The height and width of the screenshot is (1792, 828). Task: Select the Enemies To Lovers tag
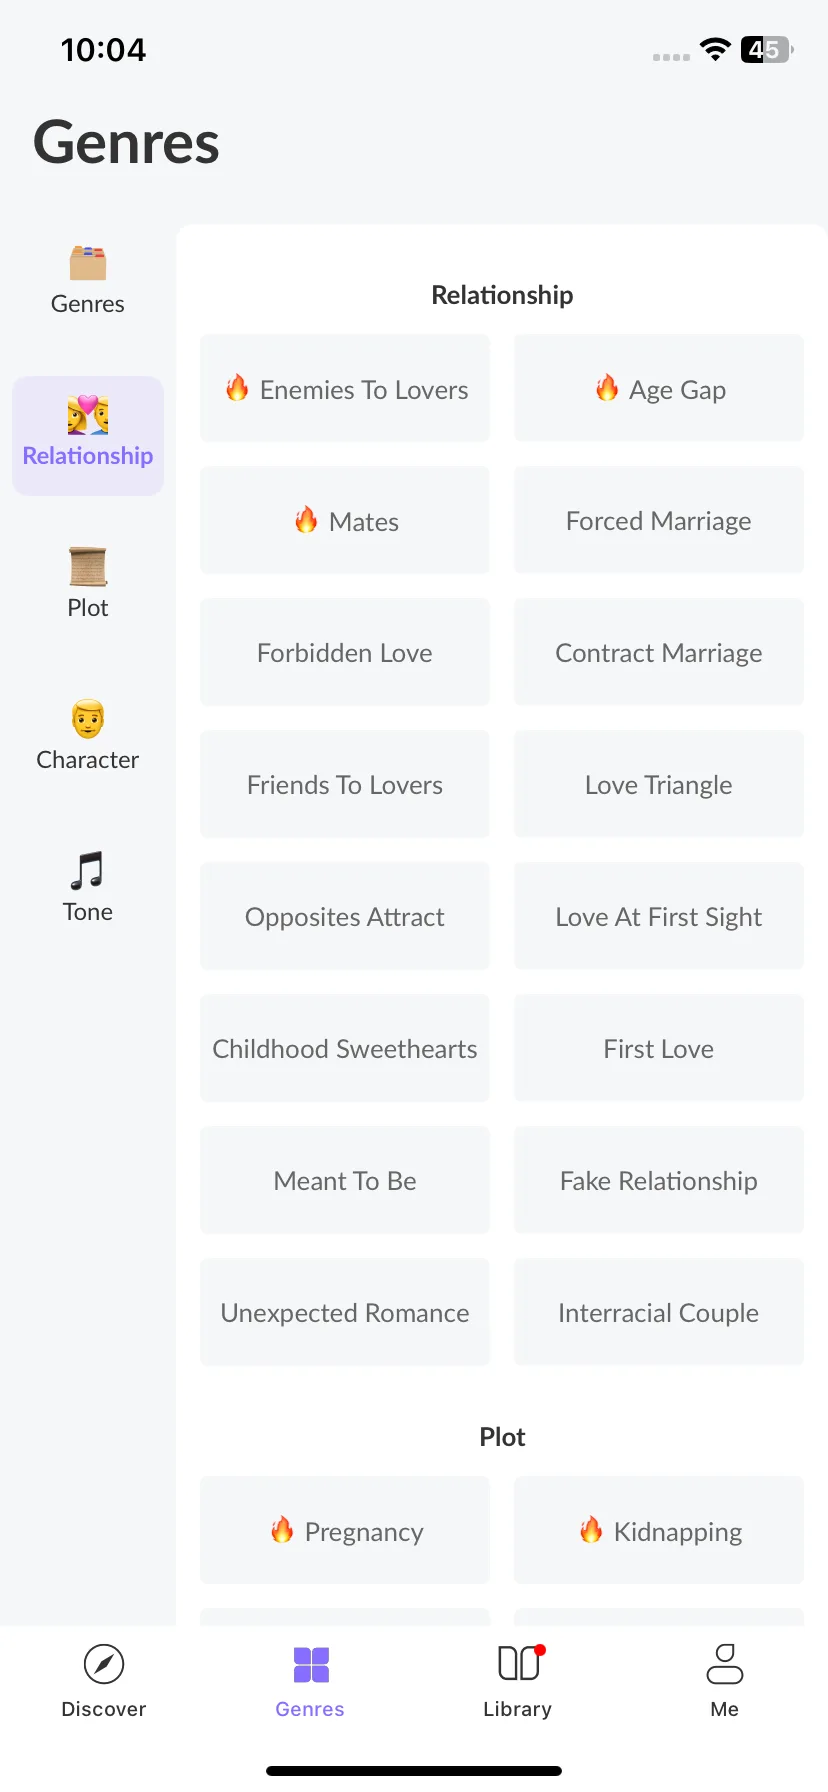345,388
